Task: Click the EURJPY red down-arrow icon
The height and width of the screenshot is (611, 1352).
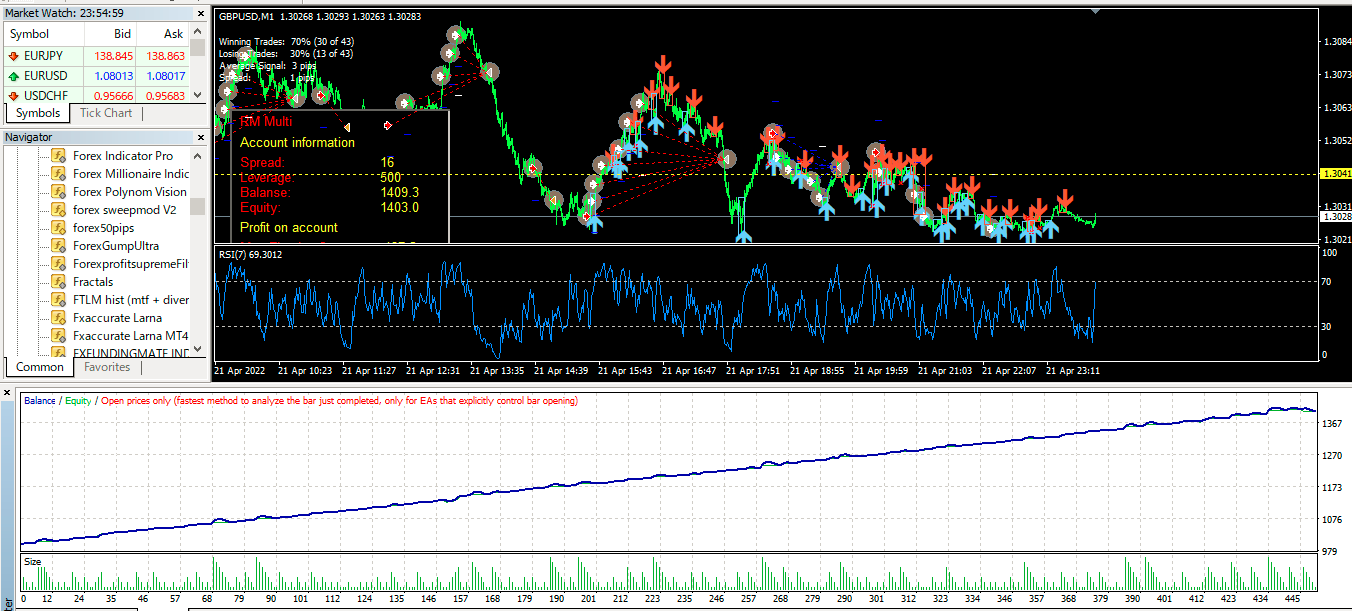Action: pos(13,57)
